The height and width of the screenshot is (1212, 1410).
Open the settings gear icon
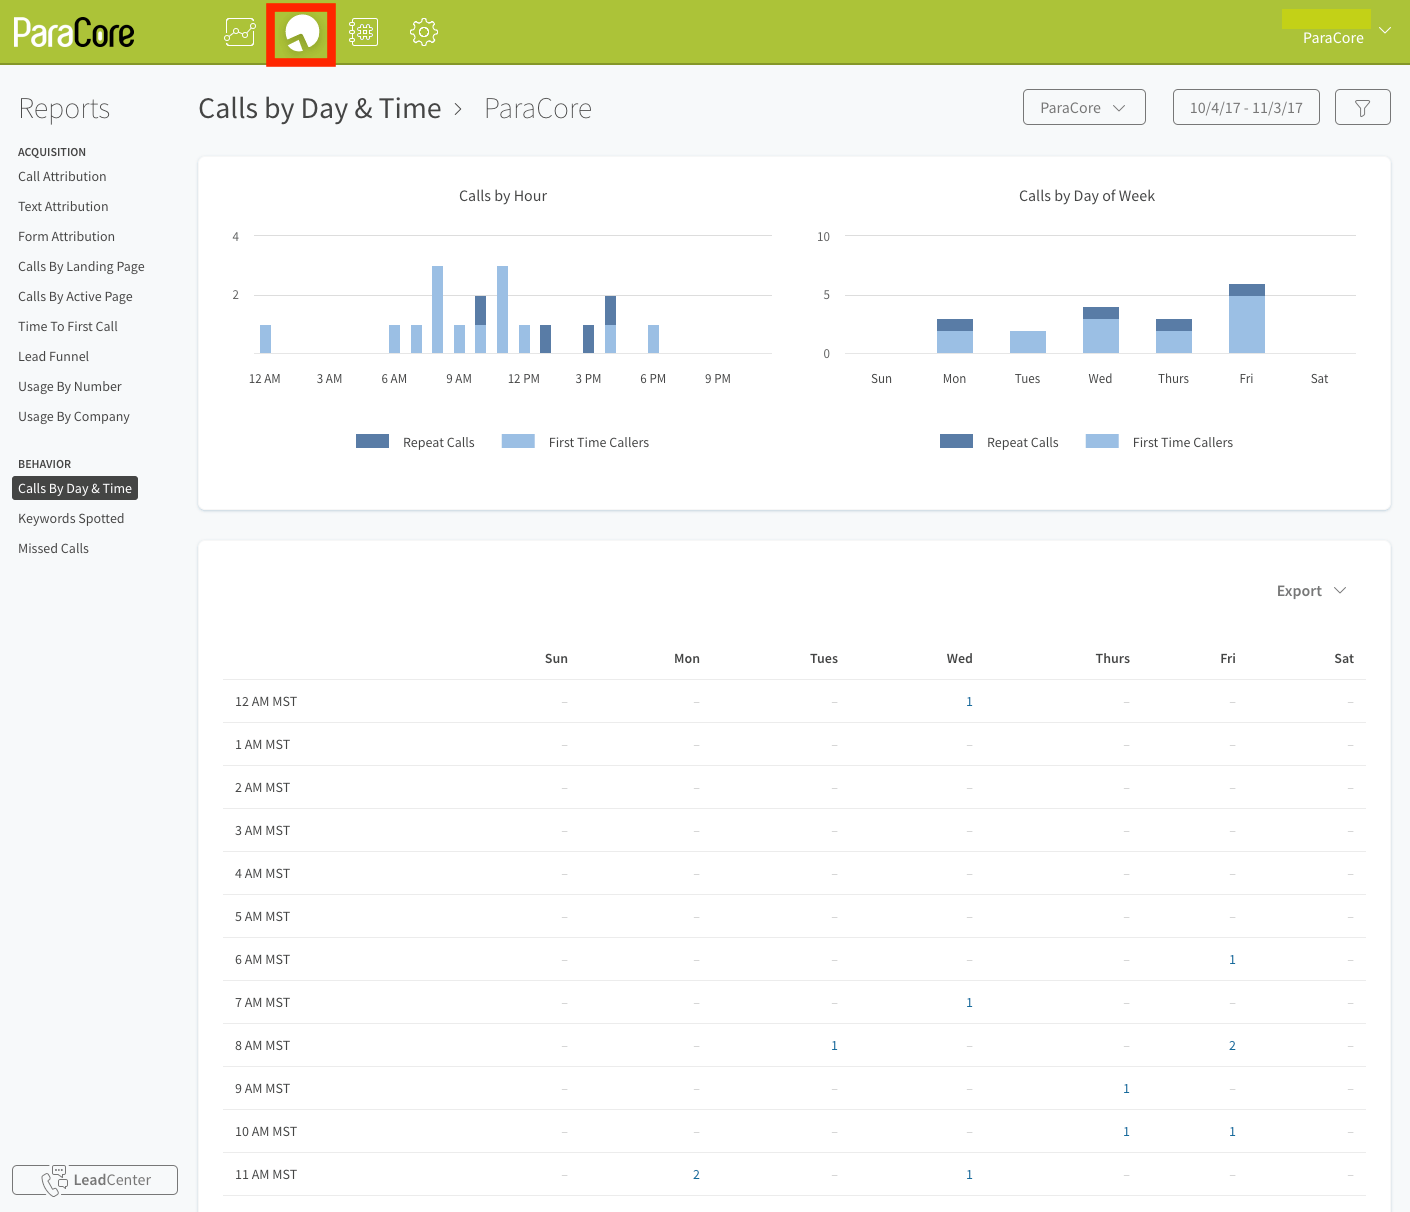[424, 32]
